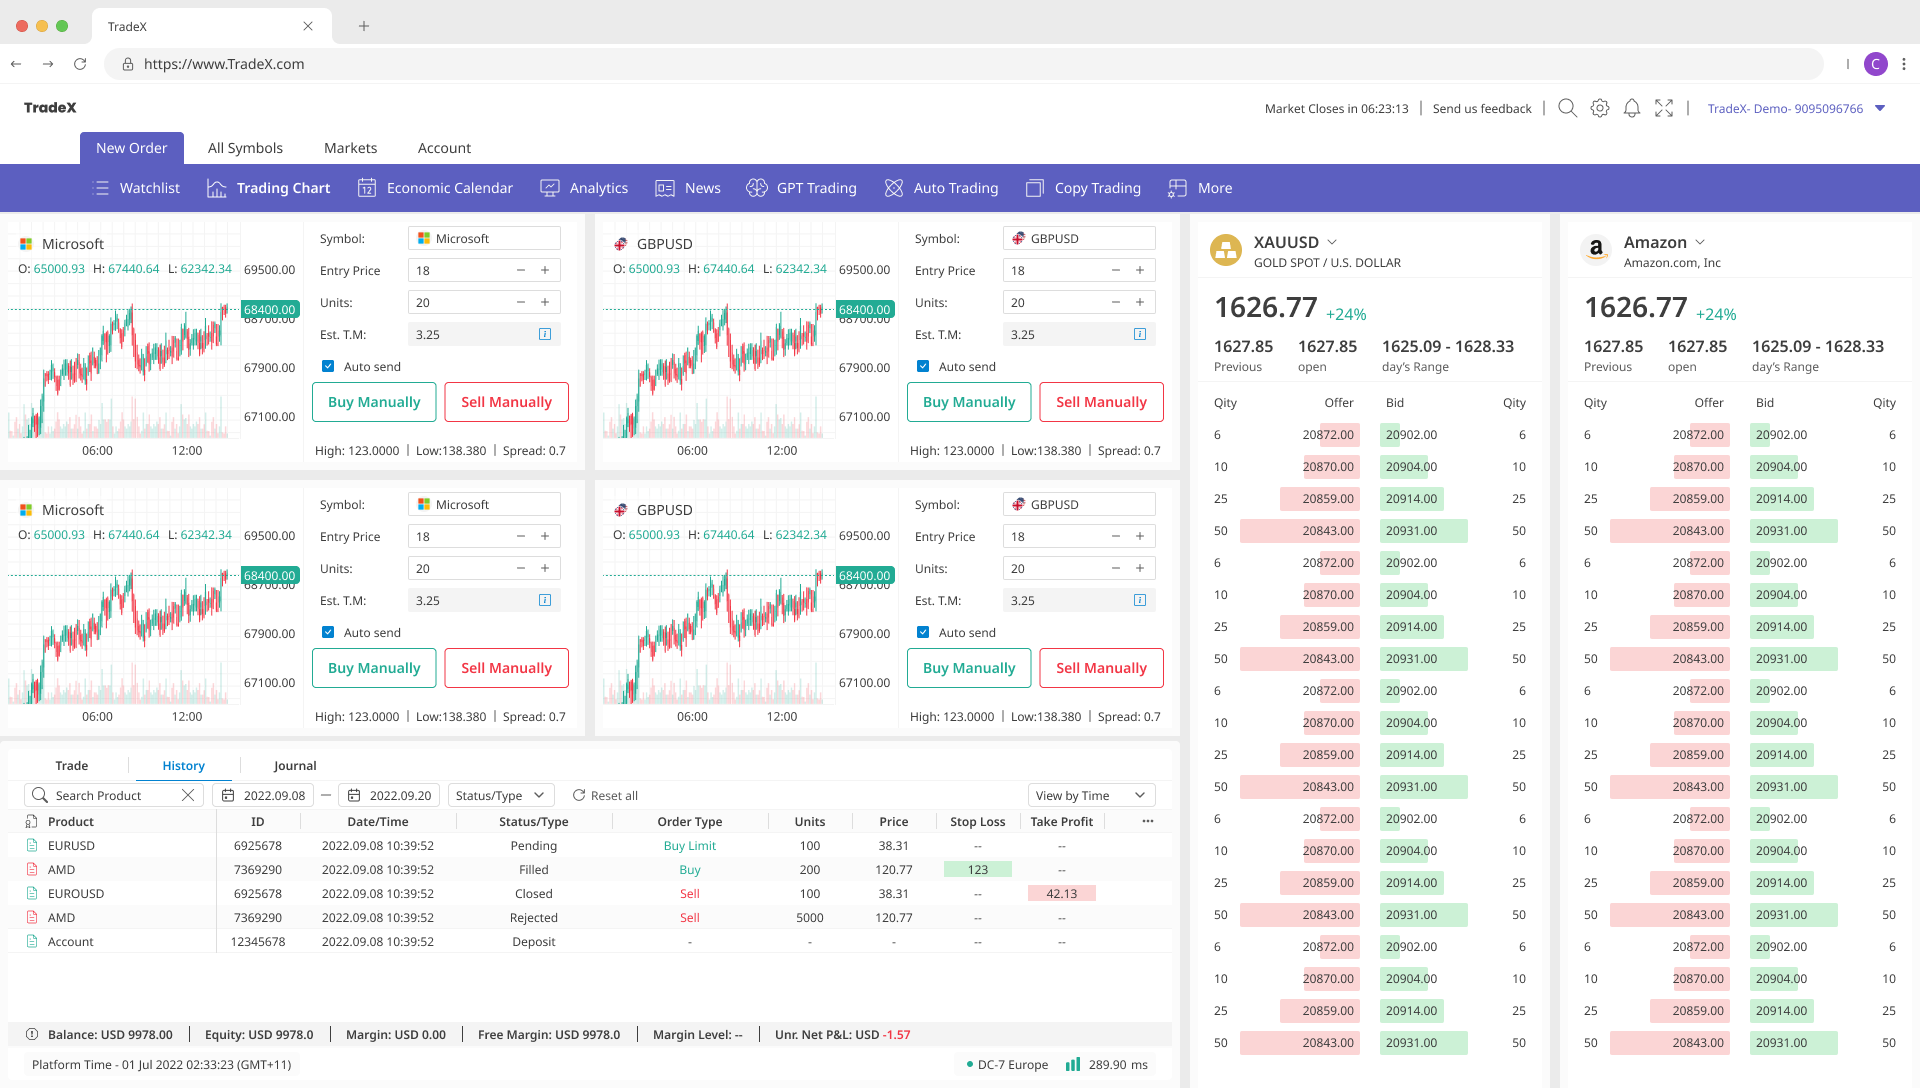The height and width of the screenshot is (1088, 1920).
Task: Open Auto Trading
Action: click(x=955, y=188)
